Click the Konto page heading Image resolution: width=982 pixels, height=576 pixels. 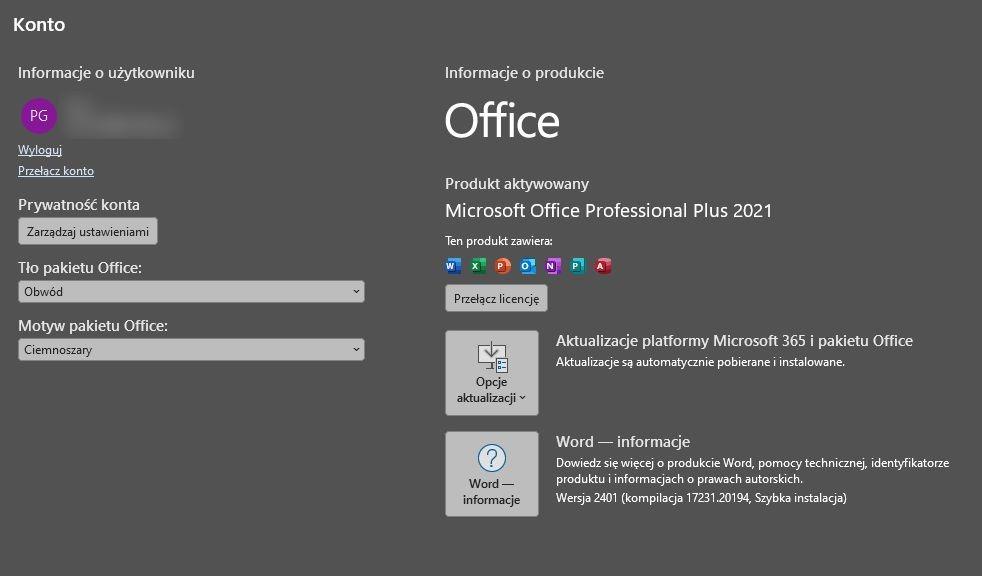pos(39,24)
